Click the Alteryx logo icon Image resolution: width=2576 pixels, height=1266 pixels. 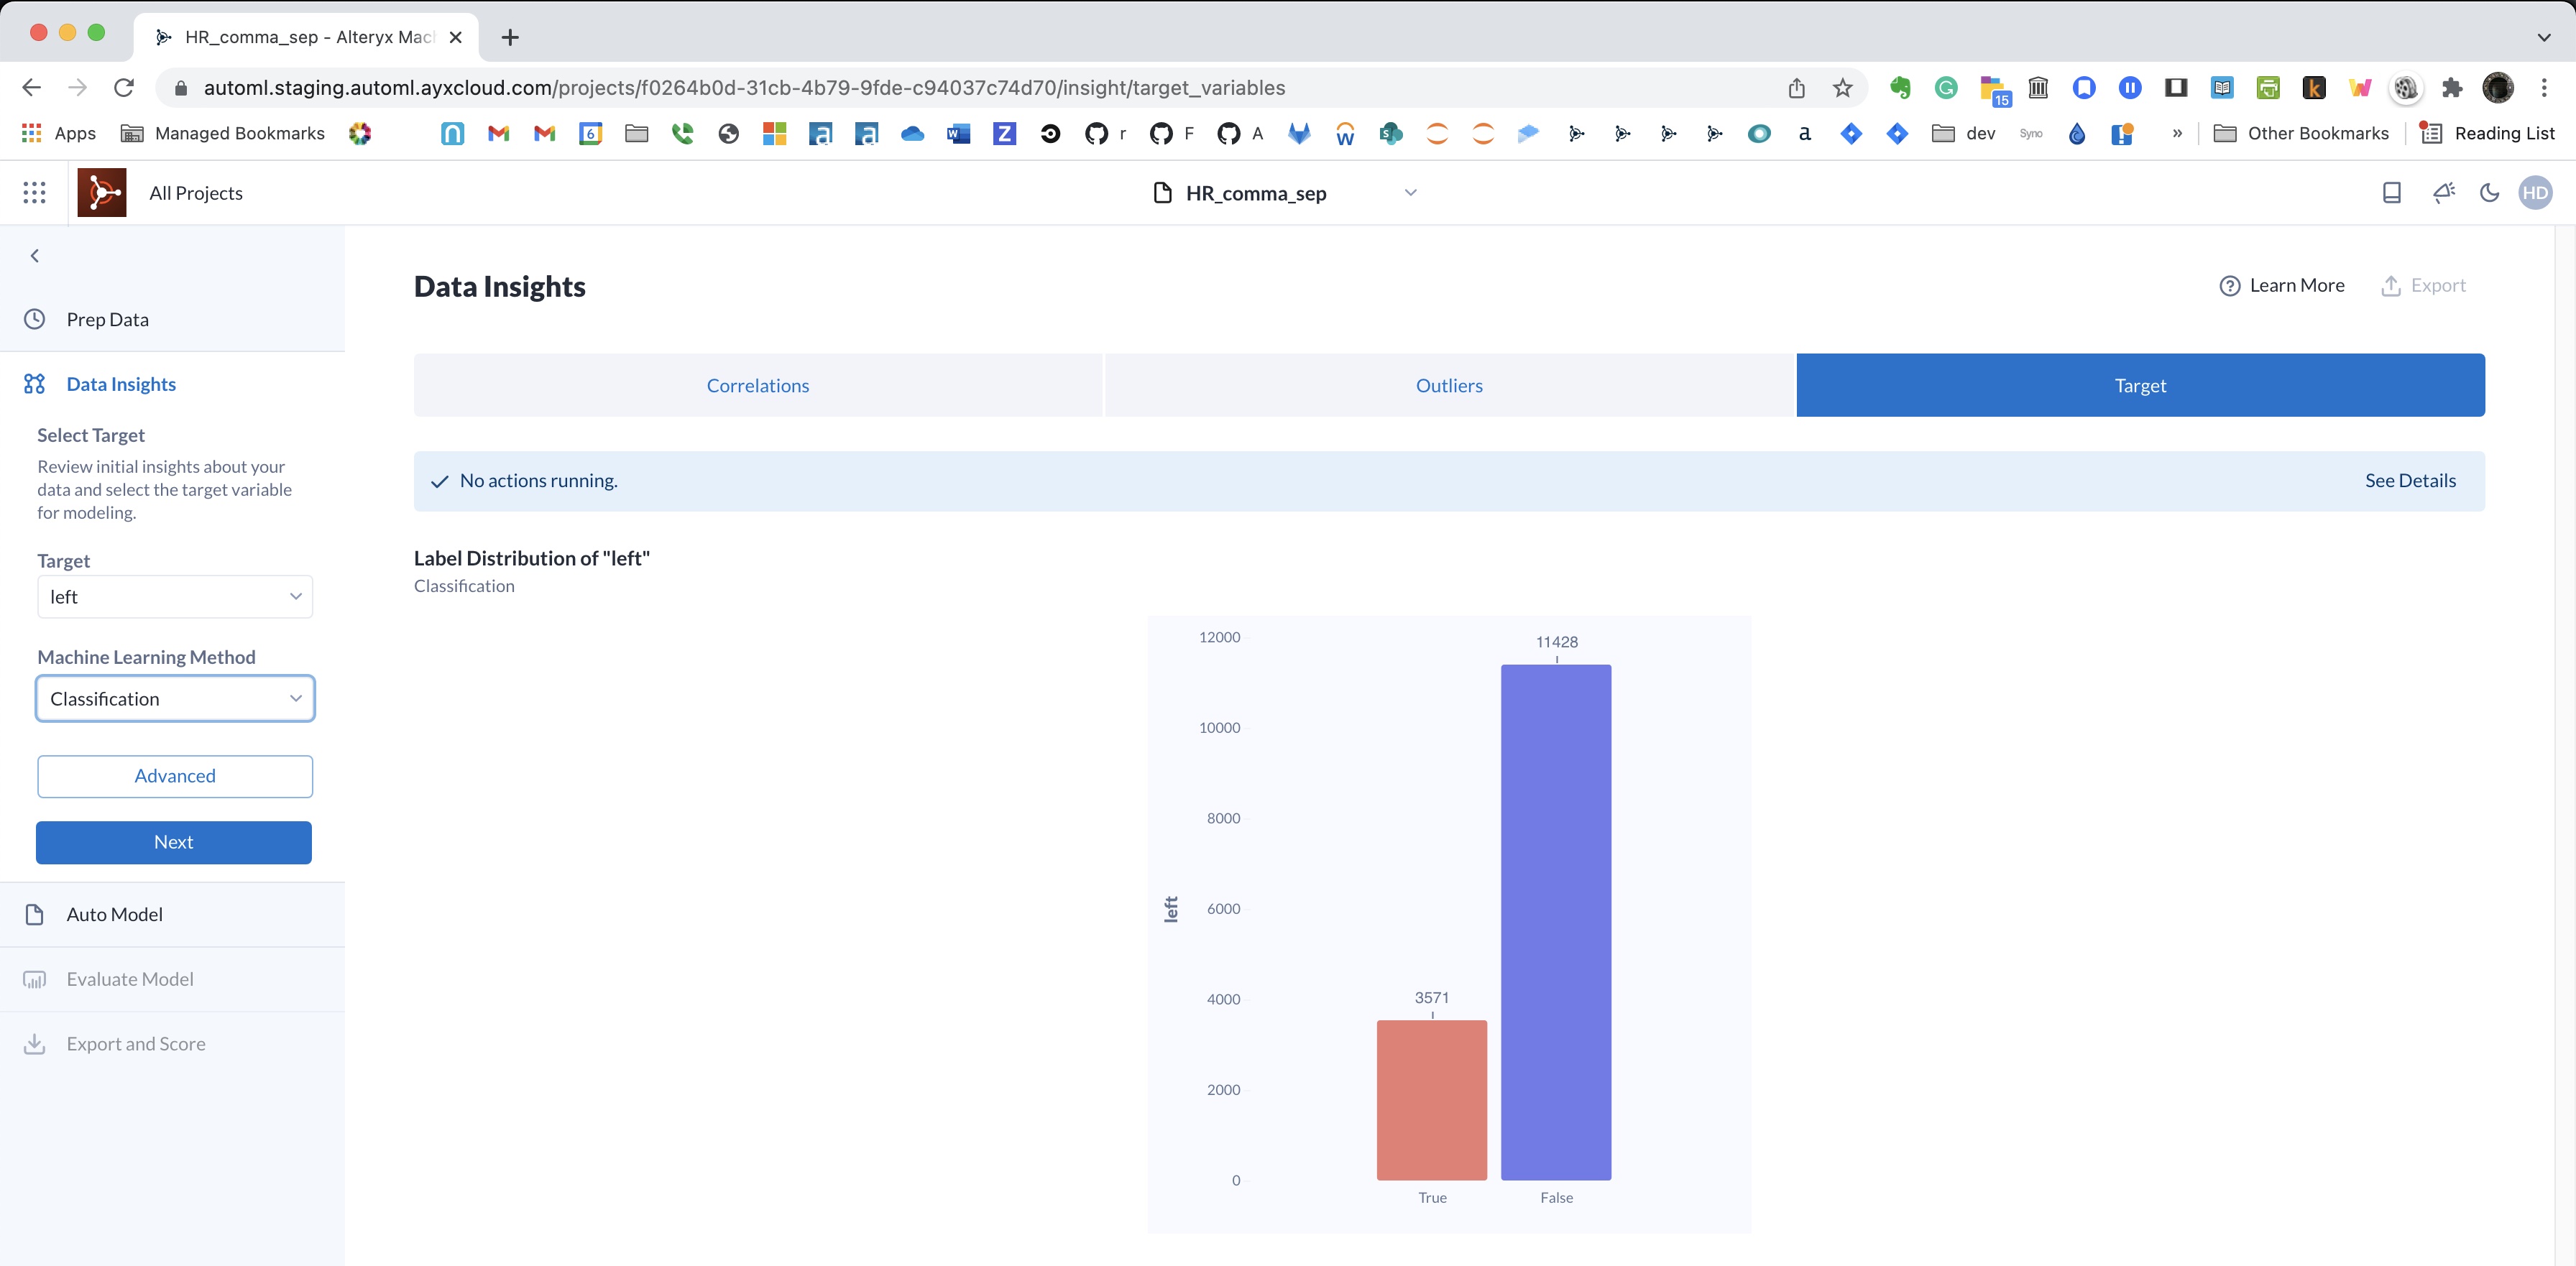[x=102, y=192]
